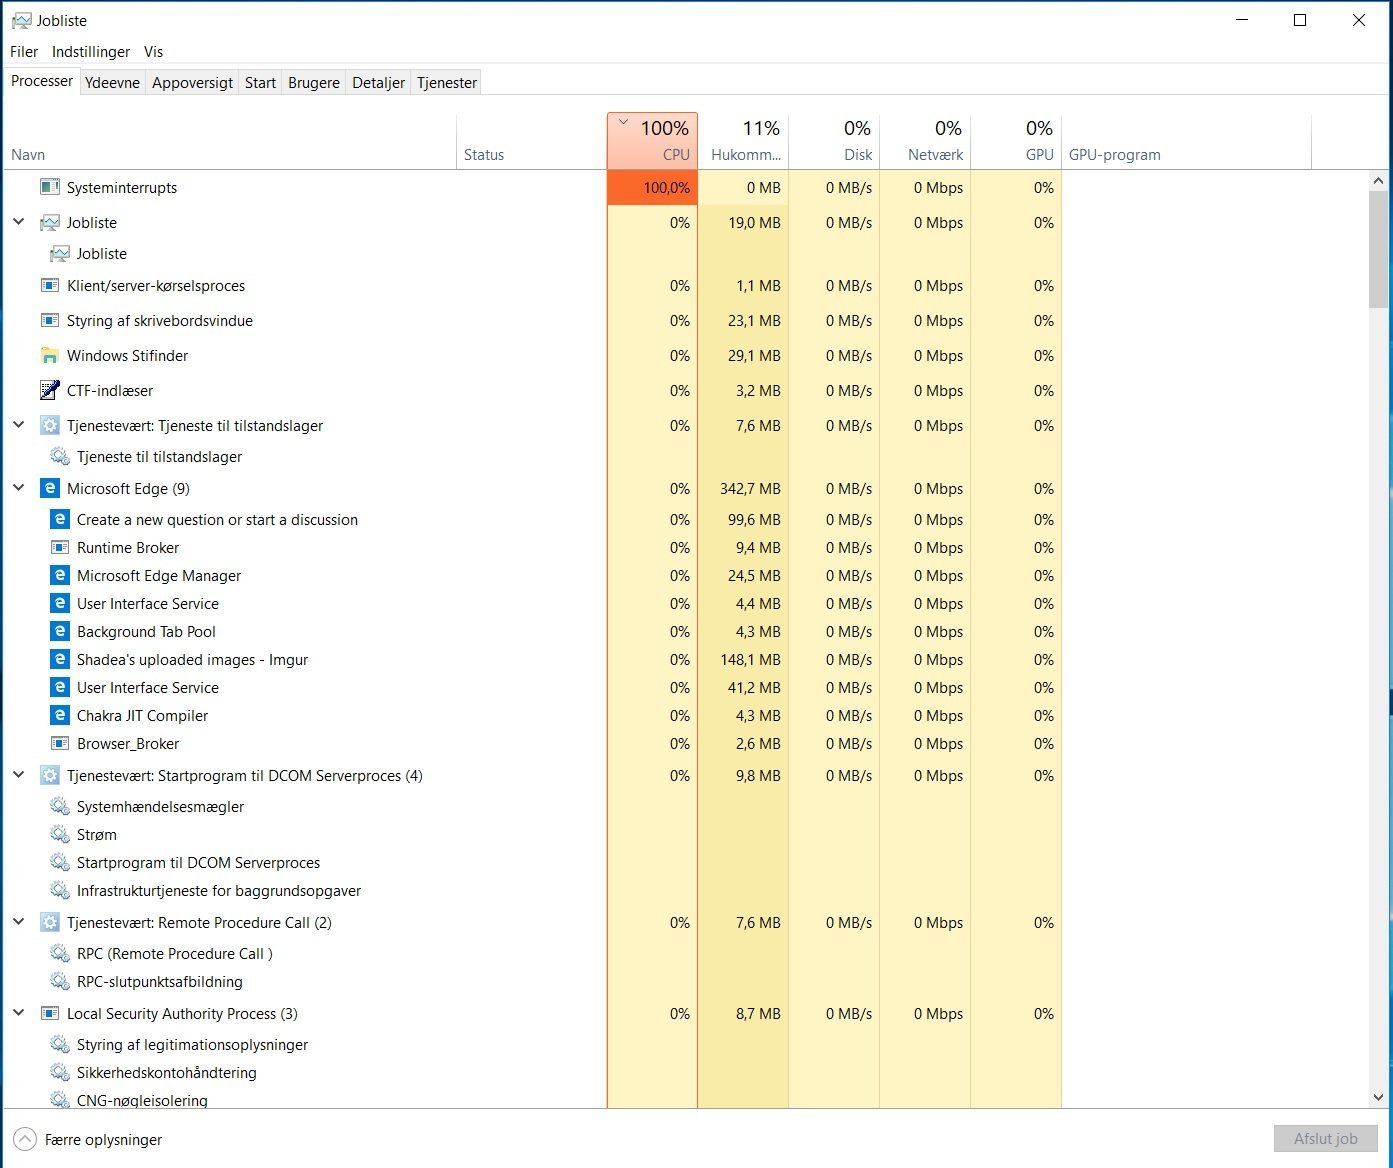Click the Edge icon beside Create a new question
The height and width of the screenshot is (1168, 1393).
59,519
